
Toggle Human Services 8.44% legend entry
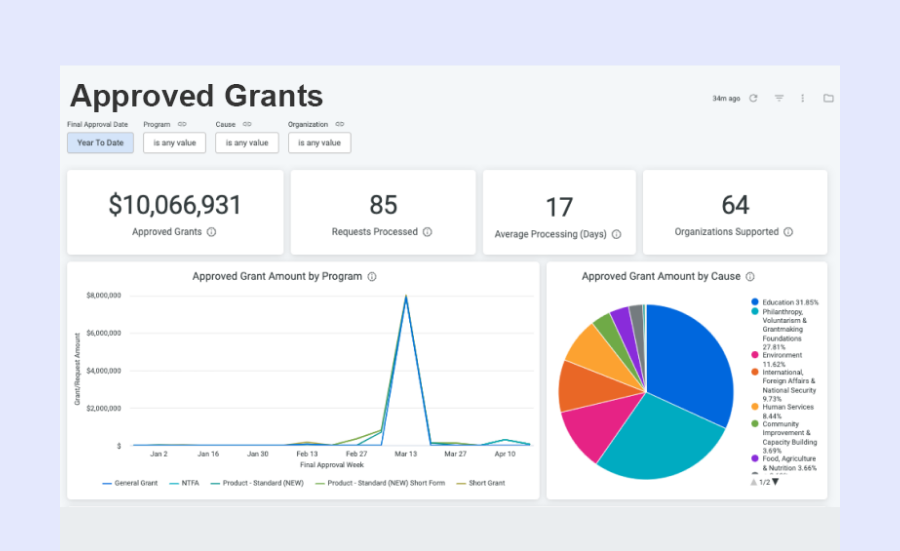[x=783, y=412]
